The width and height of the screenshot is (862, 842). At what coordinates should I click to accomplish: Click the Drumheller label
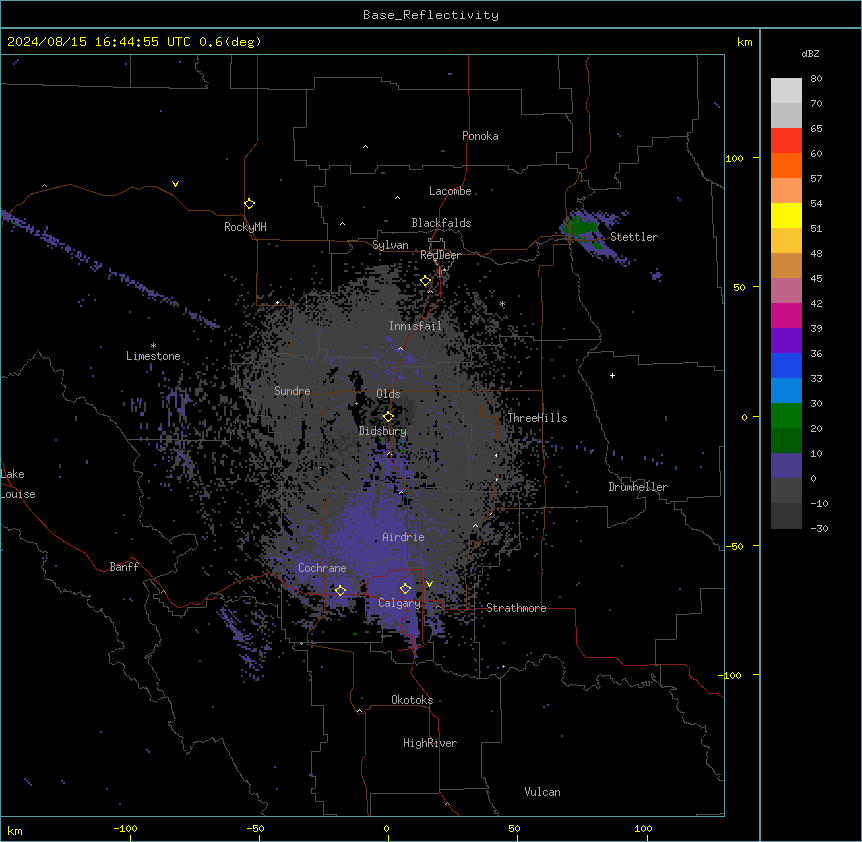(x=638, y=487)
